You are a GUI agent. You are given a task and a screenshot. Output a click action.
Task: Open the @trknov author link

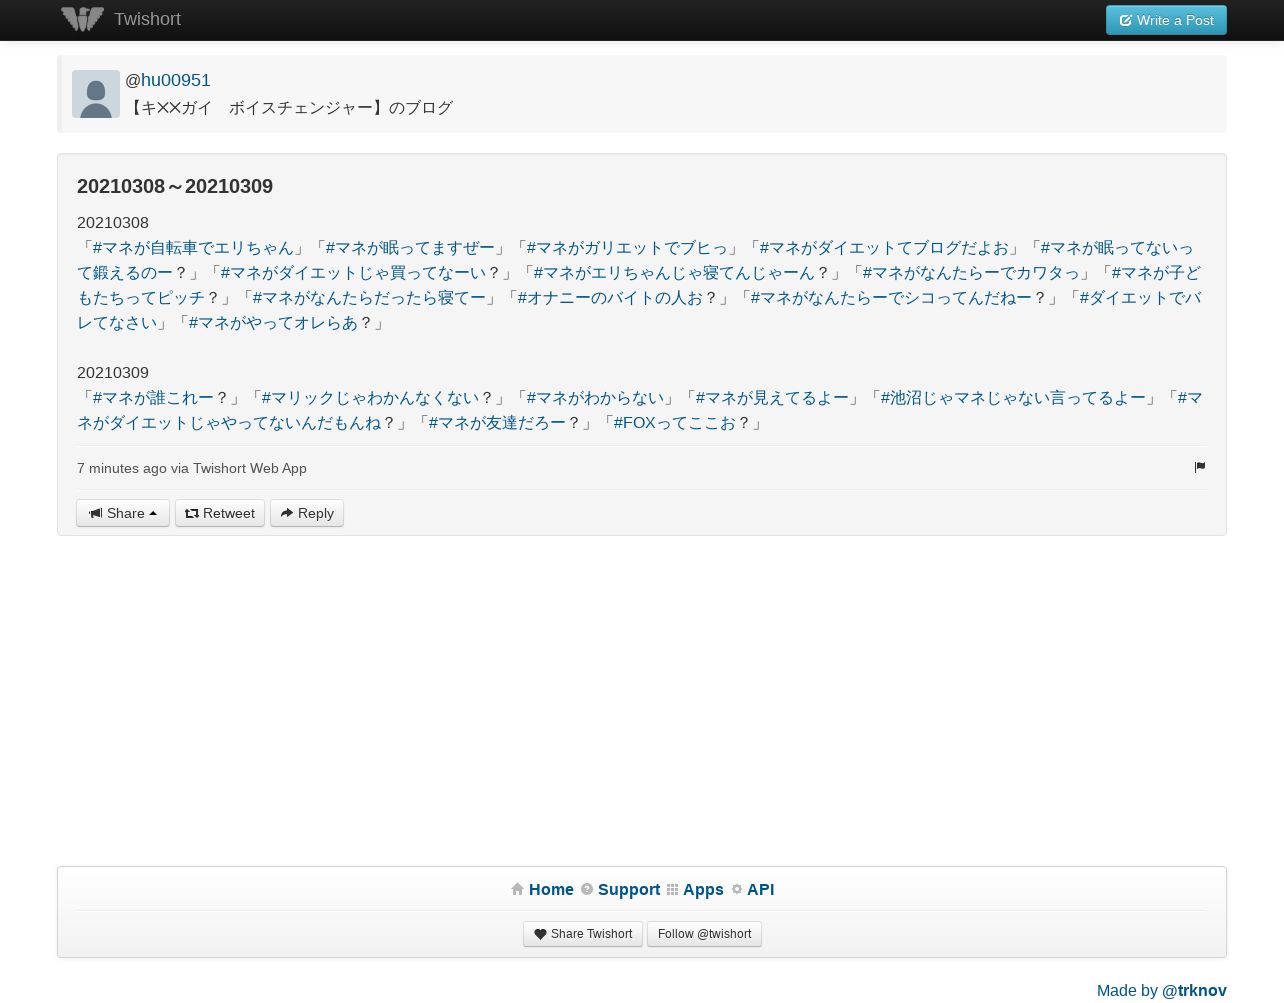pyautogui.click(x=1194, y=990)
